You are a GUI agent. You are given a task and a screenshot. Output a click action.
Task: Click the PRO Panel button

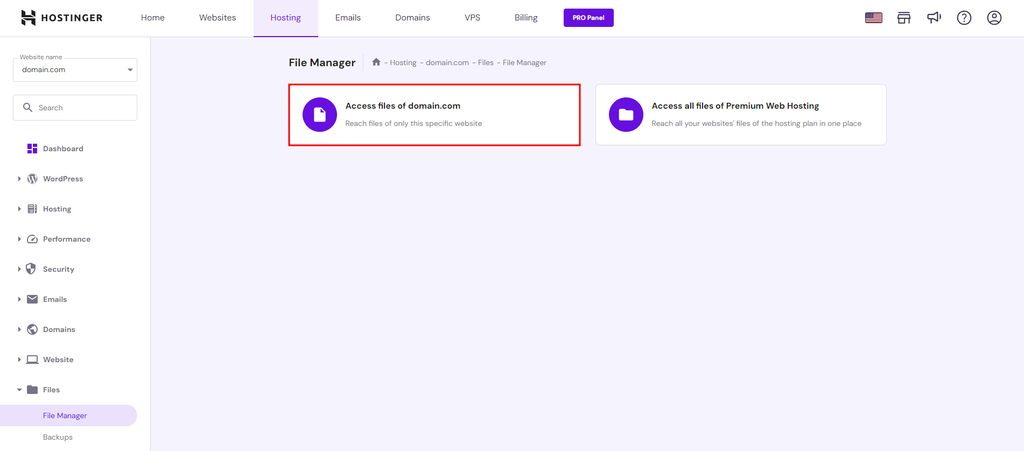coord(588,18)
